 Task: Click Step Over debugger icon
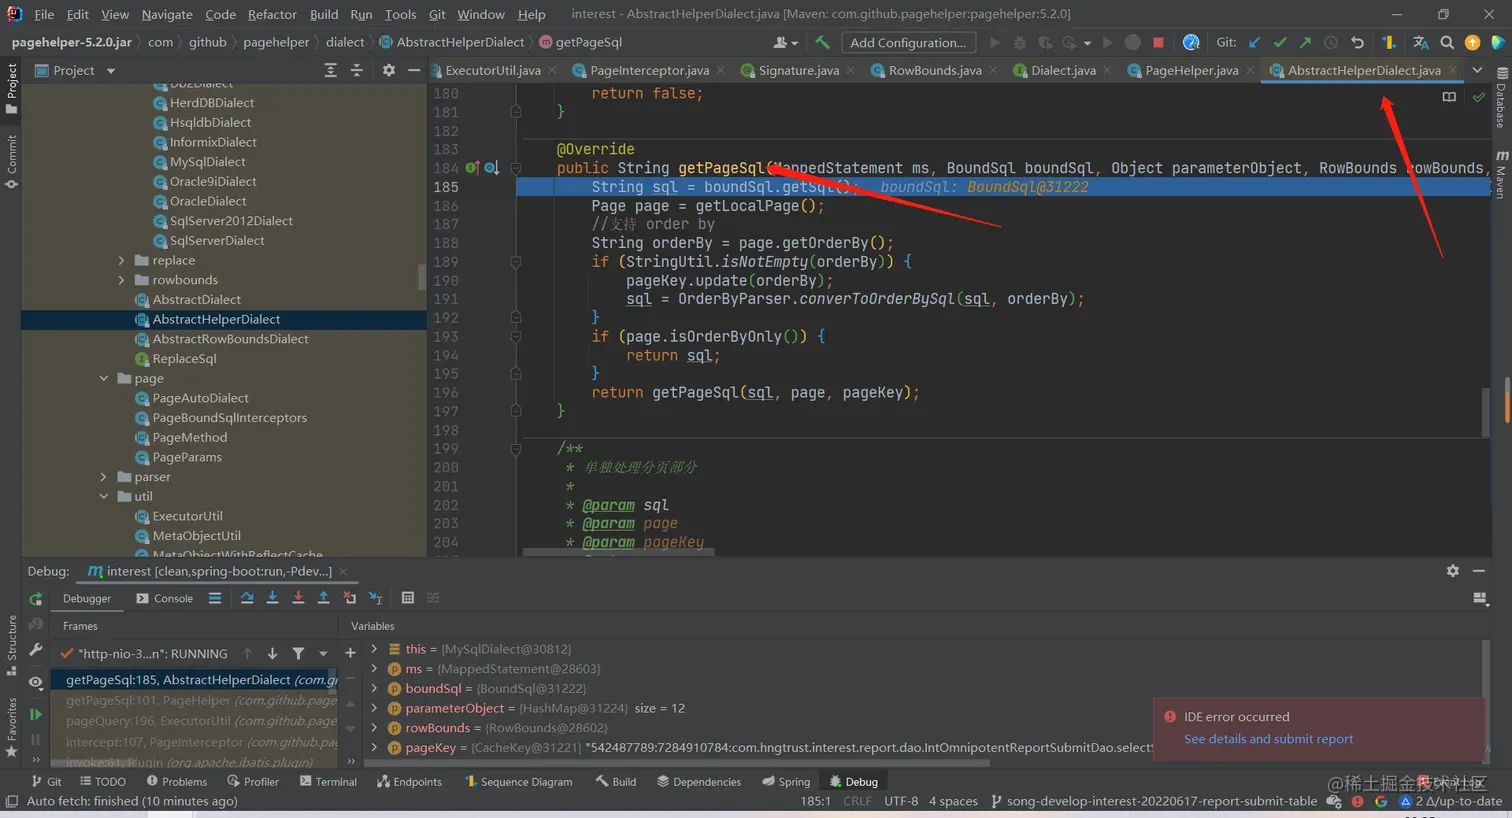(247, 598)
